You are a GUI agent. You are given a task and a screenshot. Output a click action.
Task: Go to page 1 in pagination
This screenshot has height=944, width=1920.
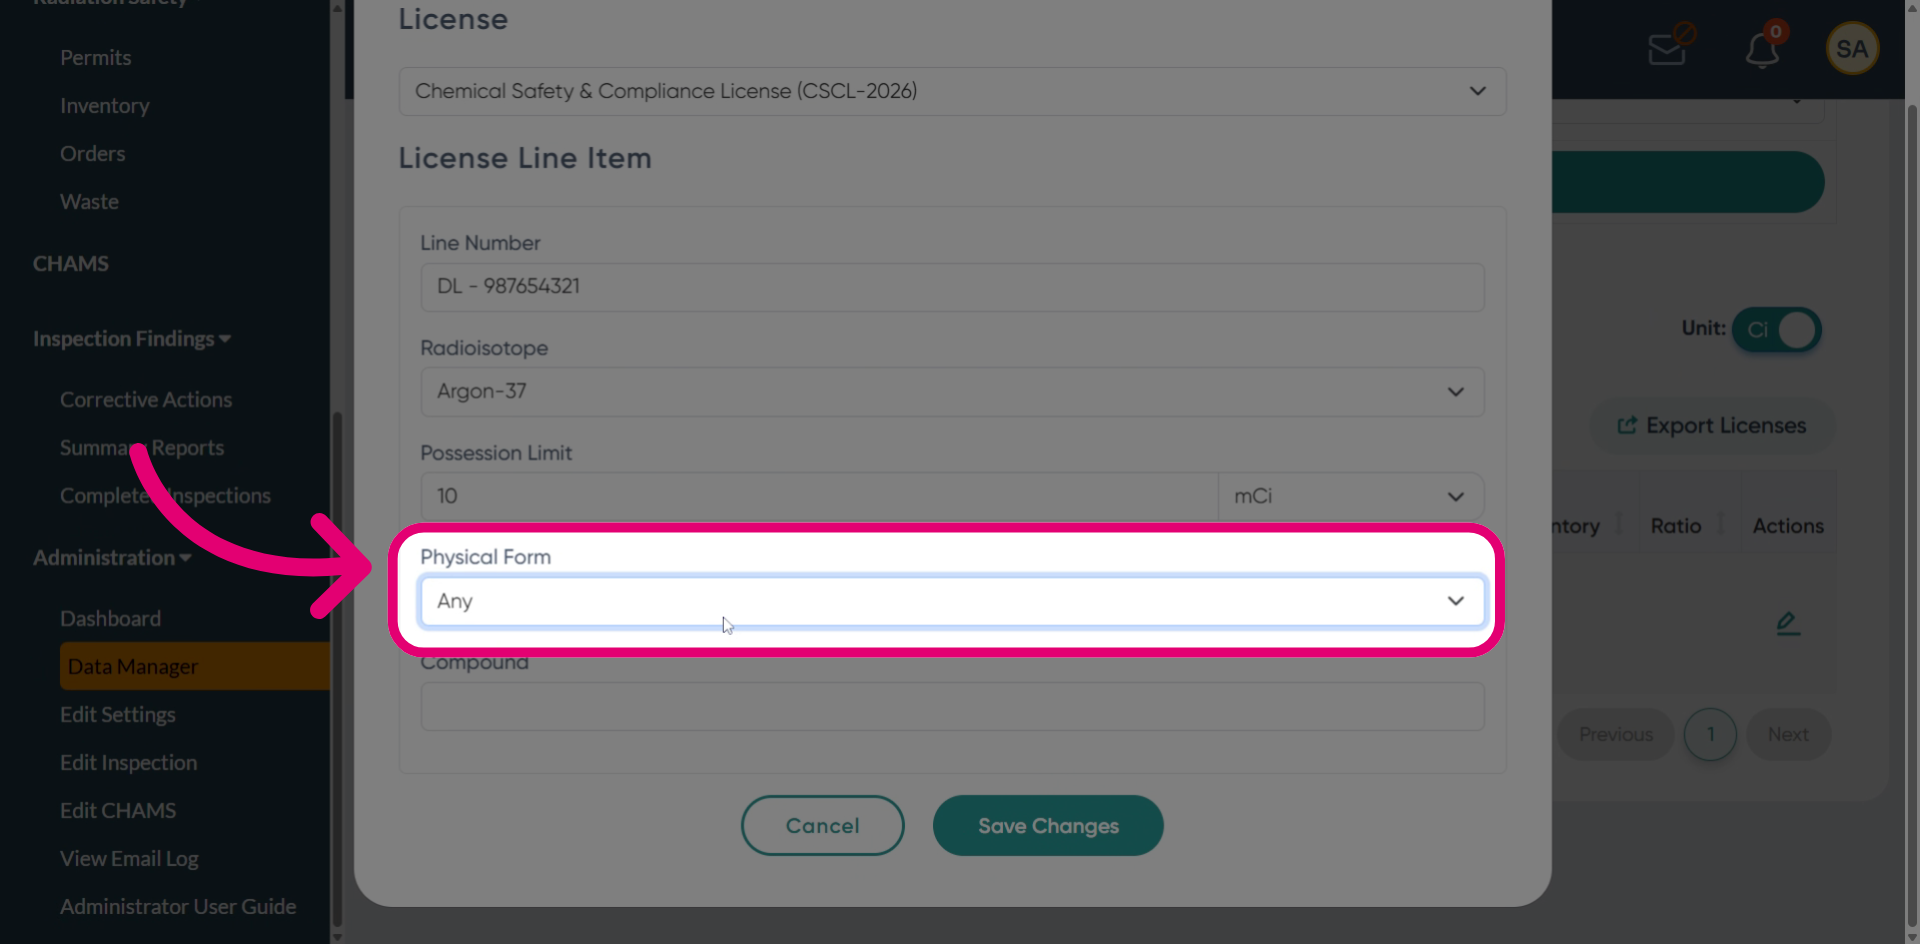tap(1710, 735)
